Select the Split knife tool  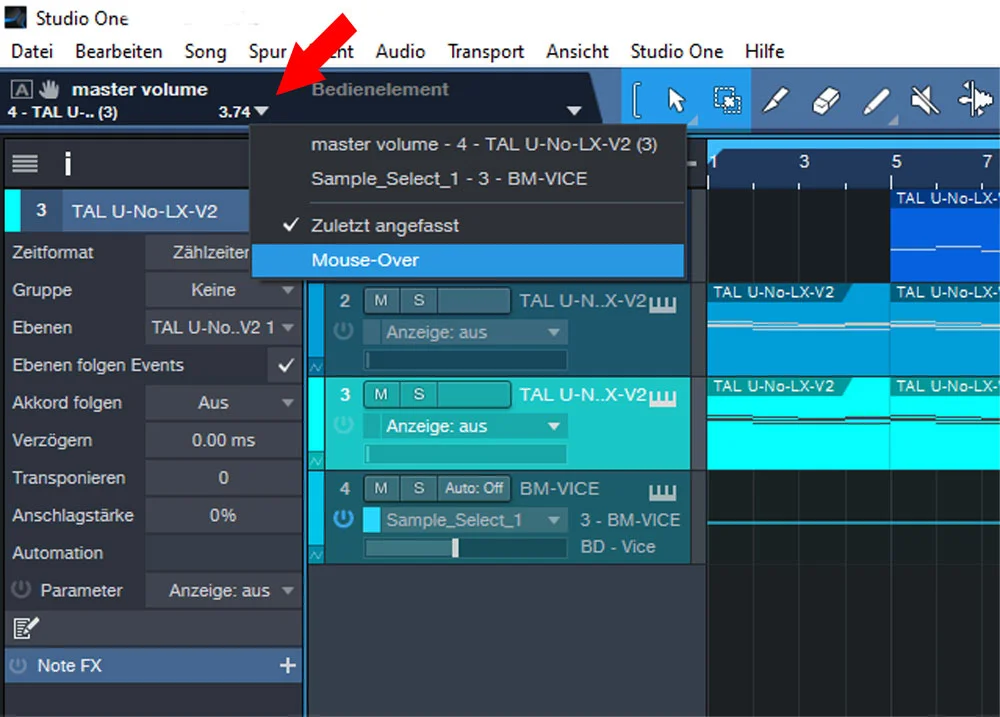pos(776,100)
